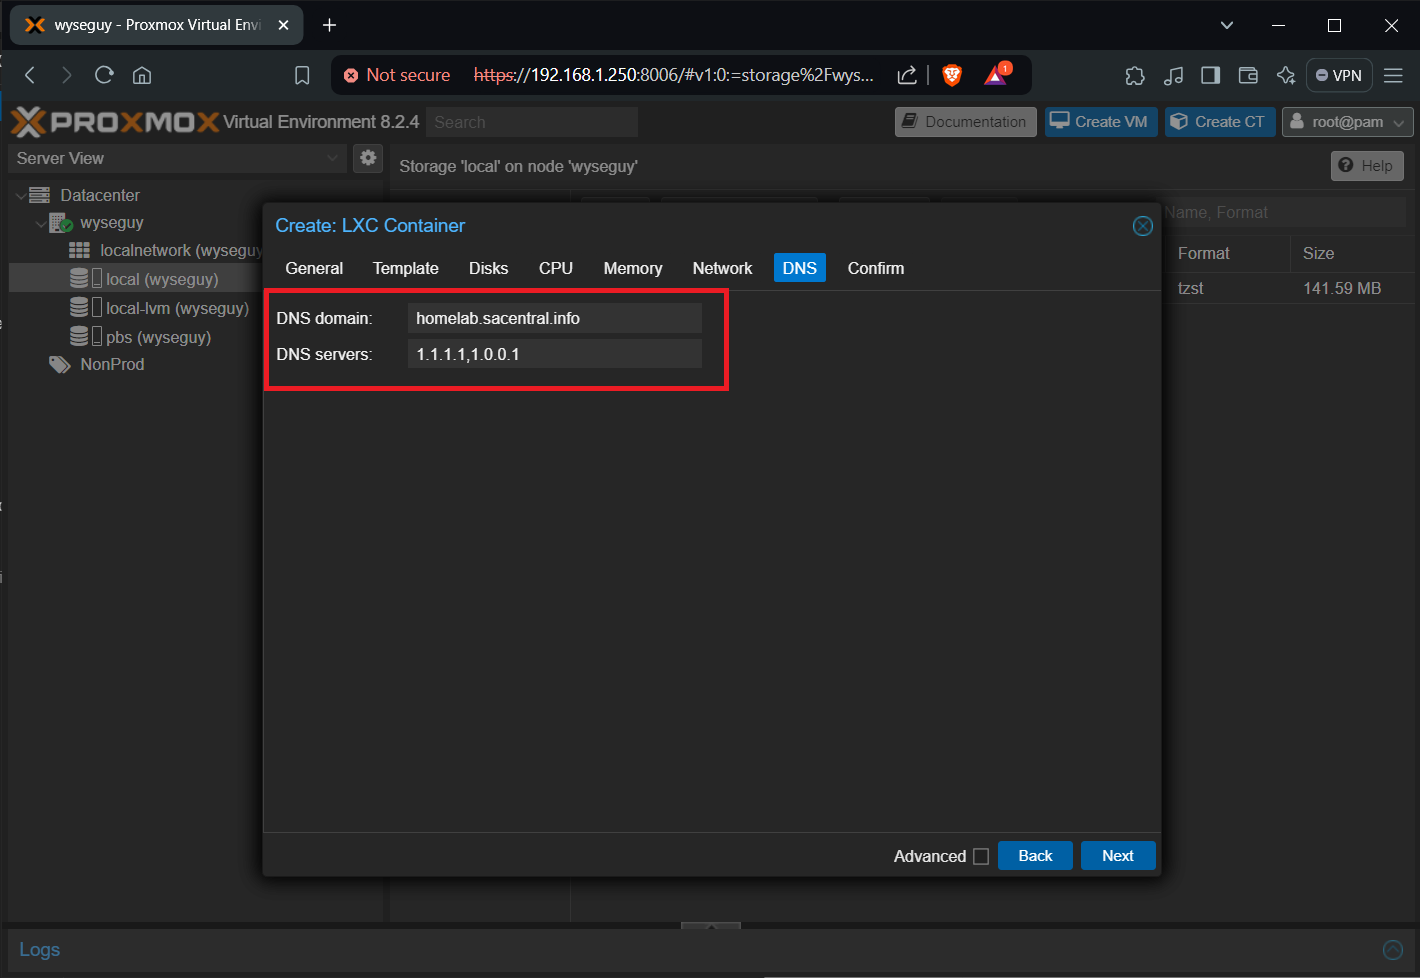Bookmark this page
This screenshot has width=1420, height=978.
pyautogui.click(x=302, y=75)
